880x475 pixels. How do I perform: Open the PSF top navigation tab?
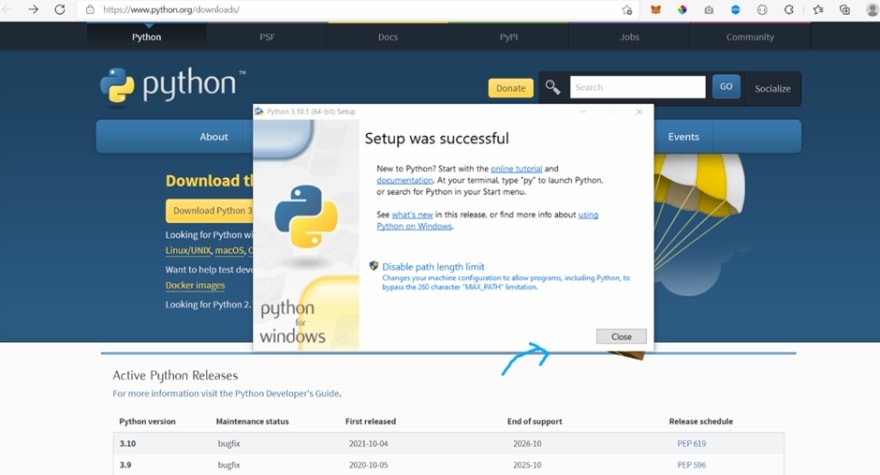click(x=267, y=37)
